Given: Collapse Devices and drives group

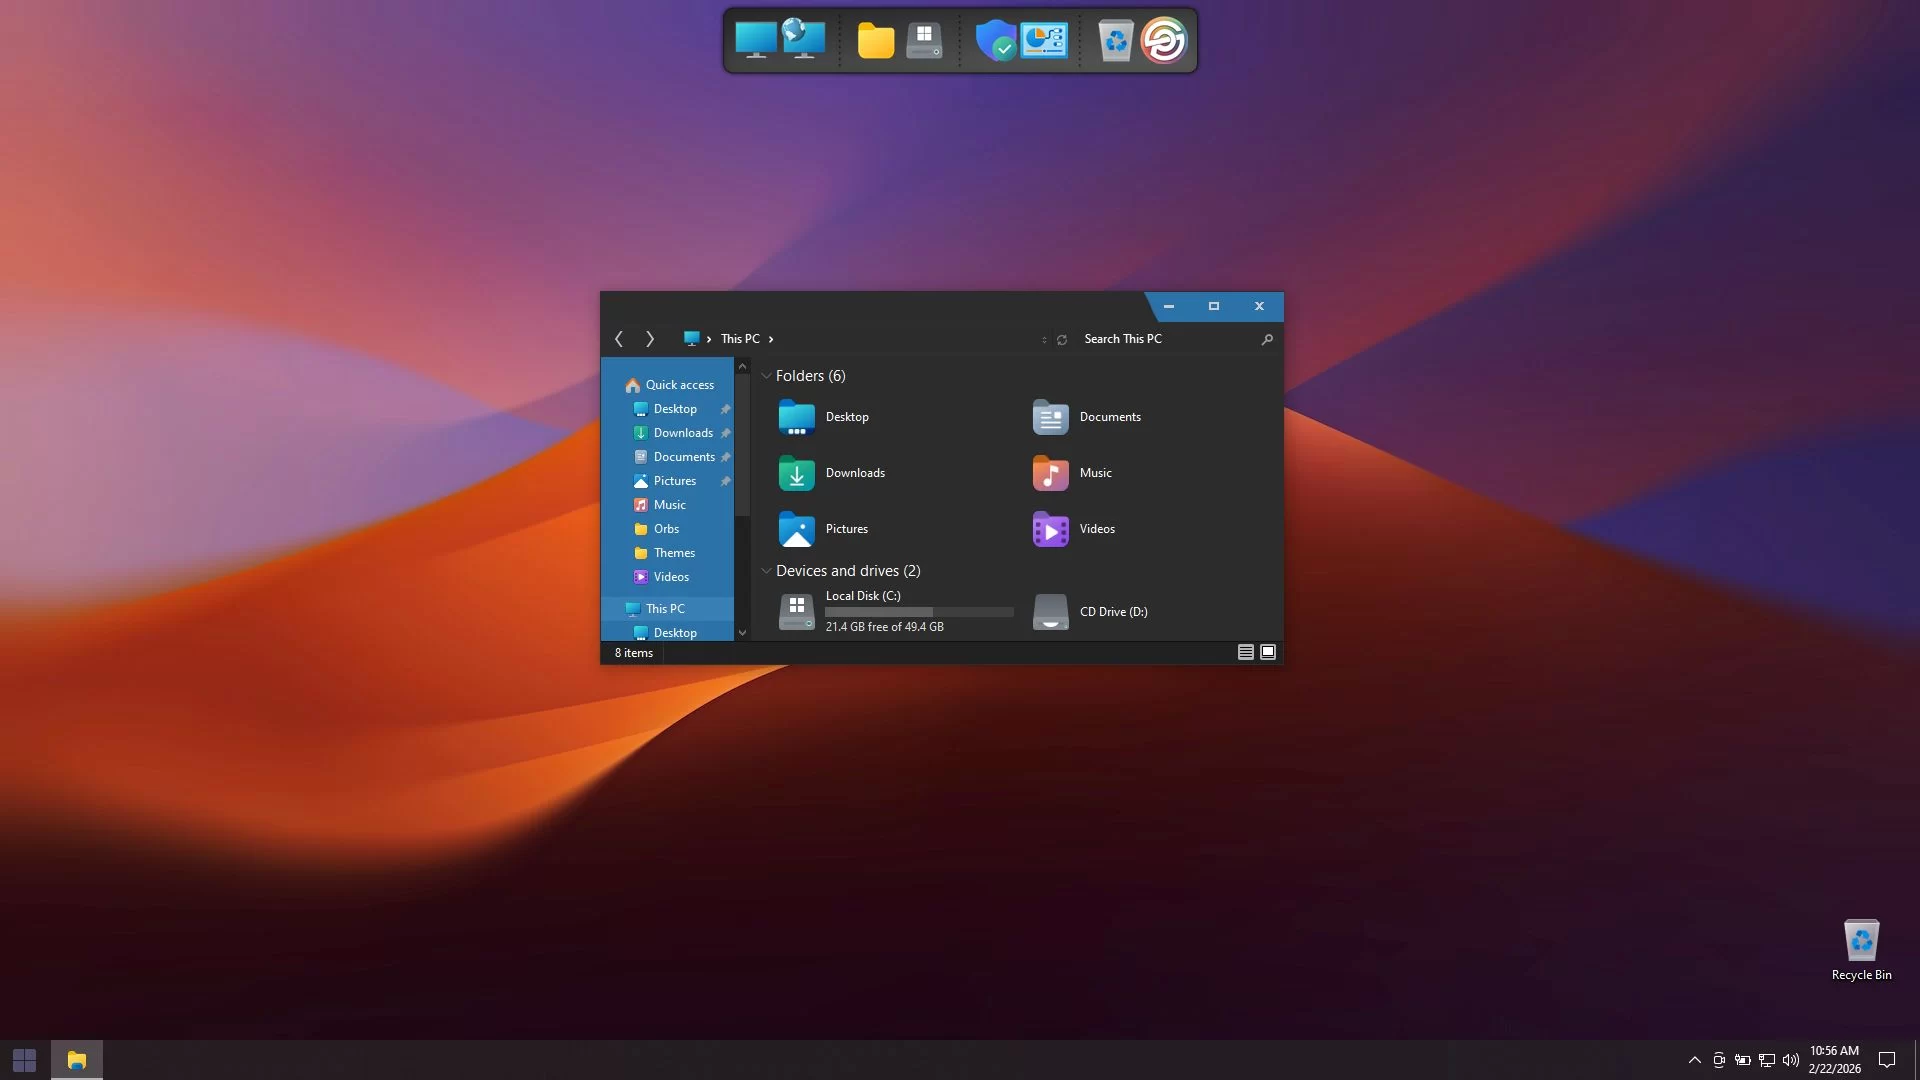Looking at the screenshot, I should pos(767,571).
